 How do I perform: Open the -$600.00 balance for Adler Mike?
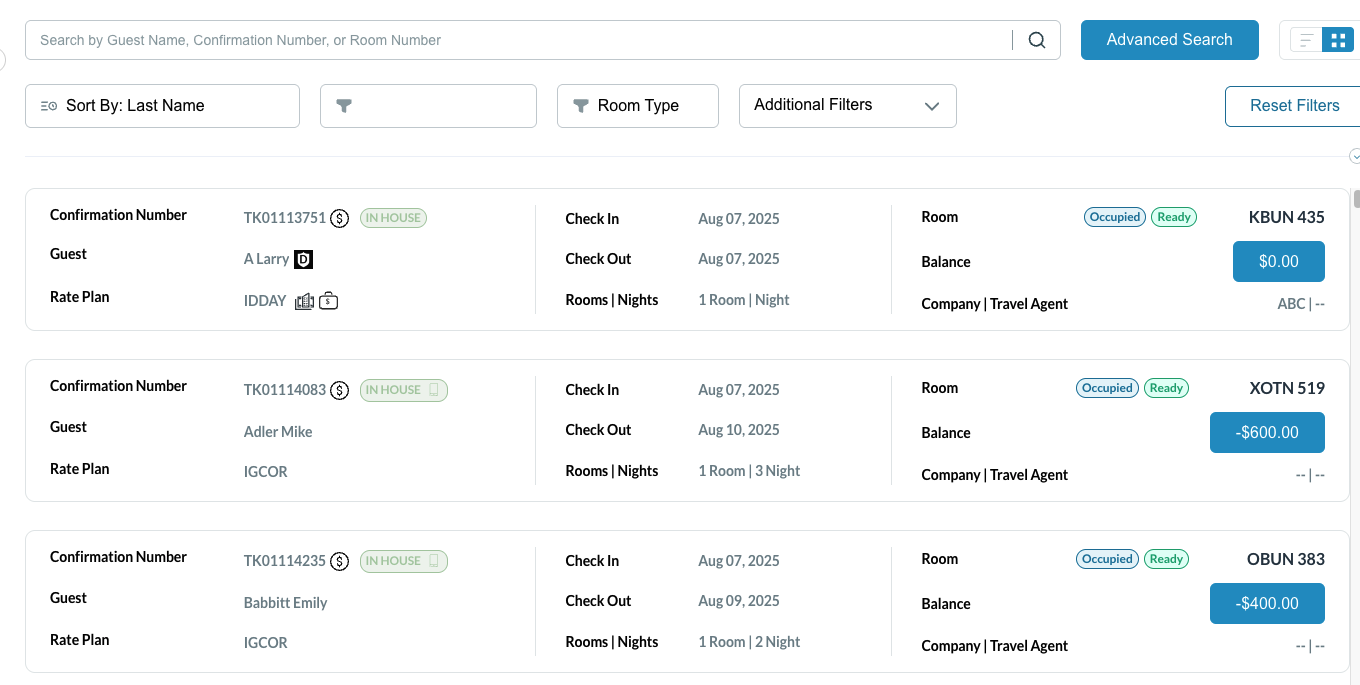coord(1266,433)
